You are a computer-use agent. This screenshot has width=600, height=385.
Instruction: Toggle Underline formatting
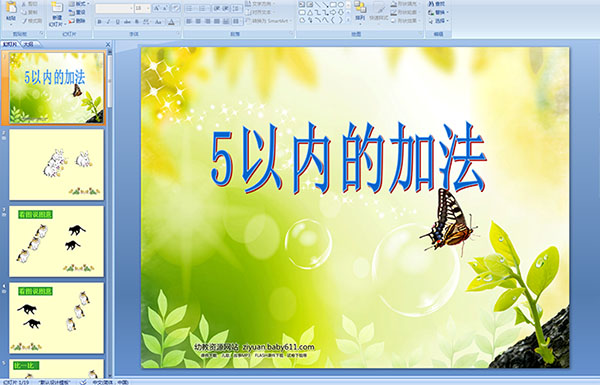[117, 22]
